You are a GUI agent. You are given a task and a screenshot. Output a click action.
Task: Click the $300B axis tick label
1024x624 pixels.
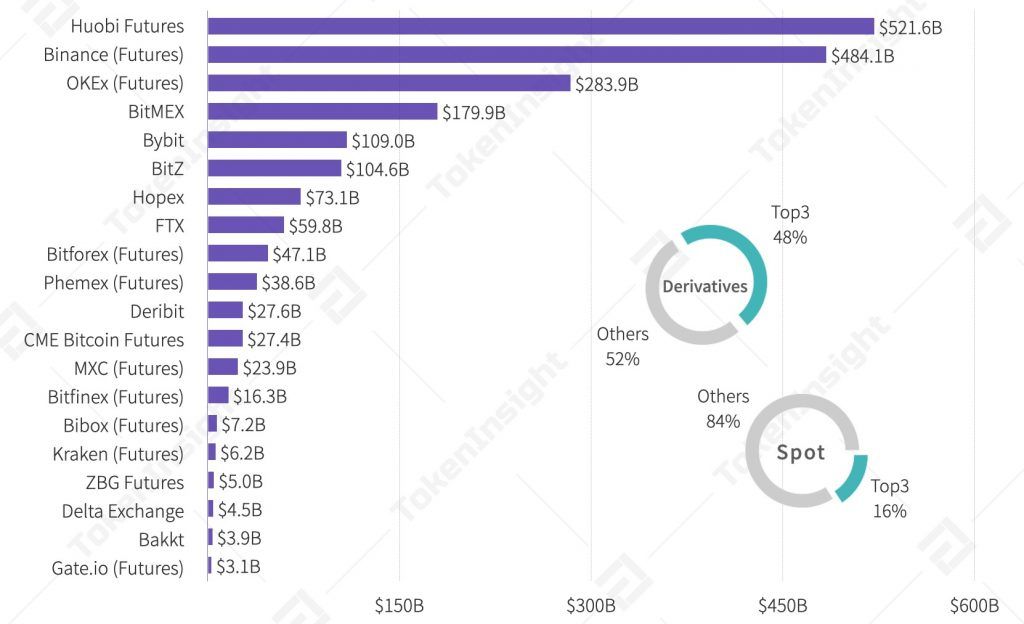click(591, 605)
